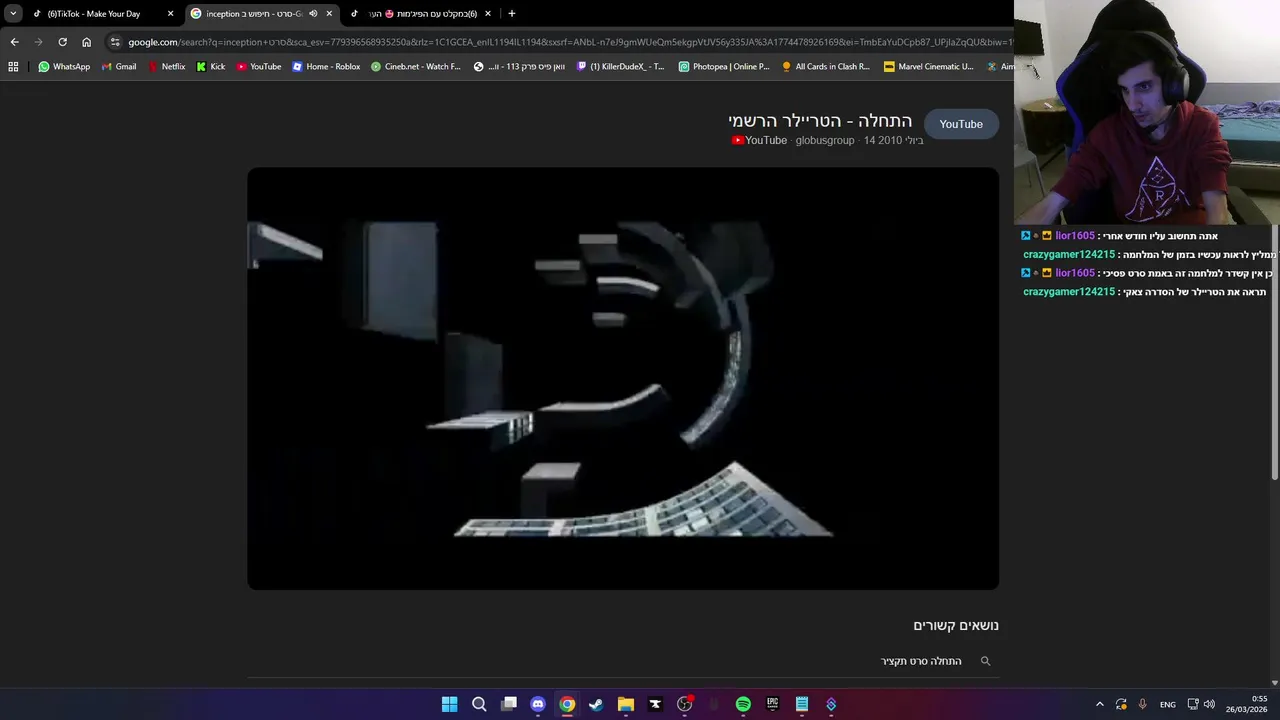Click first crazygamer124215 chat username
Screen dimensions: 1280x720
click(1069, 255)
